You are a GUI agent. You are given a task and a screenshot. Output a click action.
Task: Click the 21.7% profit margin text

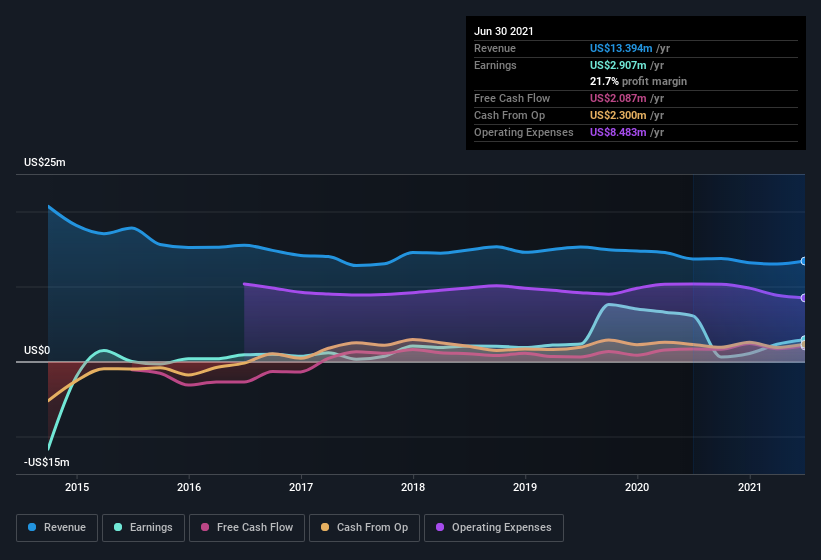(x=638, y=82)
